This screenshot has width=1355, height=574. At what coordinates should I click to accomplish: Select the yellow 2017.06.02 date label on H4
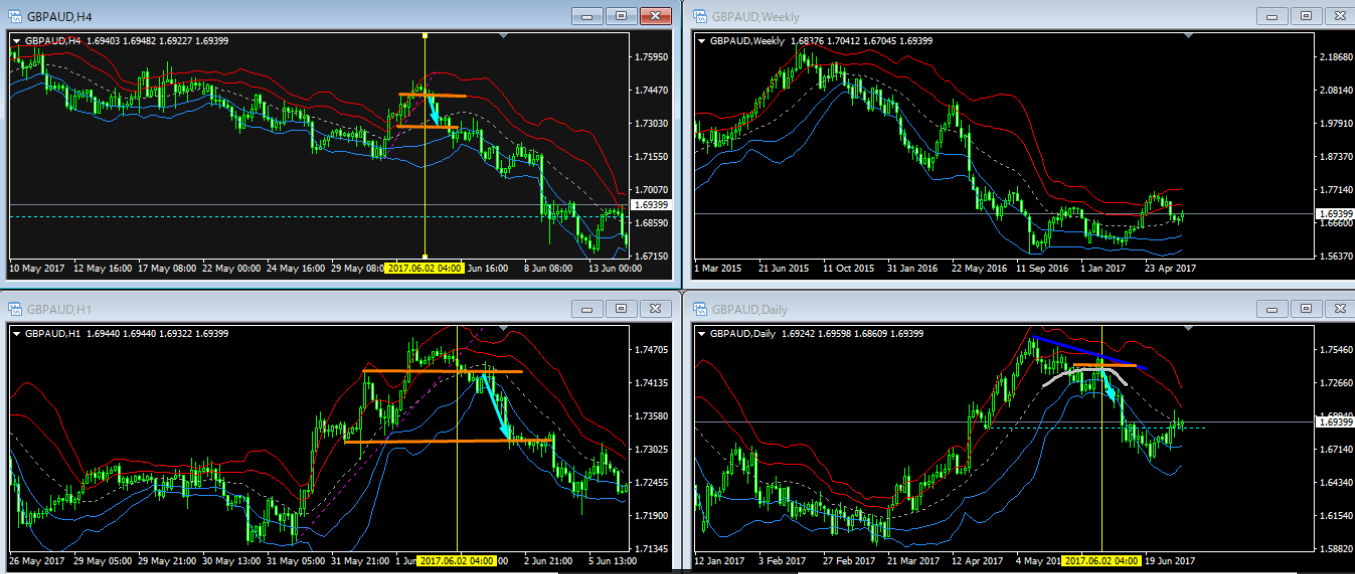(x=424, y=269)
